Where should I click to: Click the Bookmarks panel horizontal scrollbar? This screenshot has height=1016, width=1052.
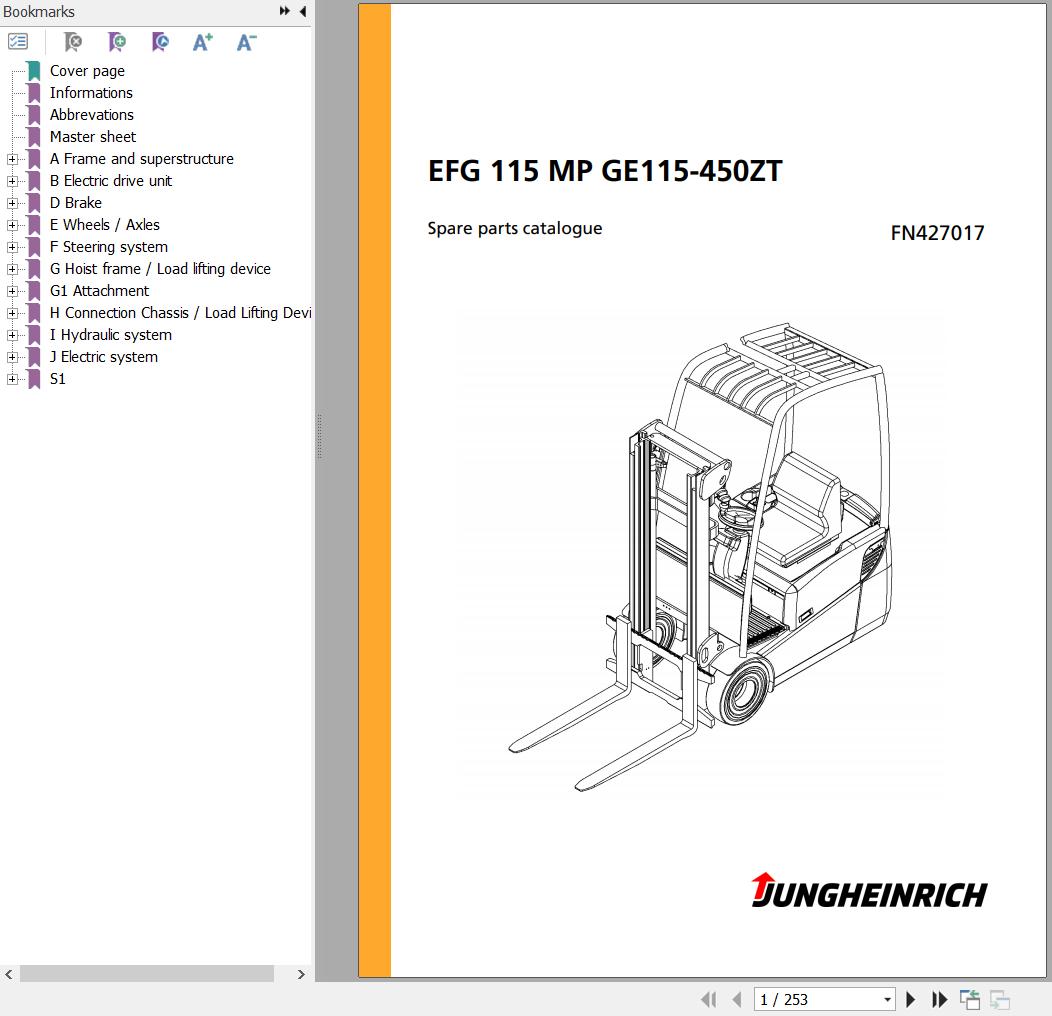(147, 974)
